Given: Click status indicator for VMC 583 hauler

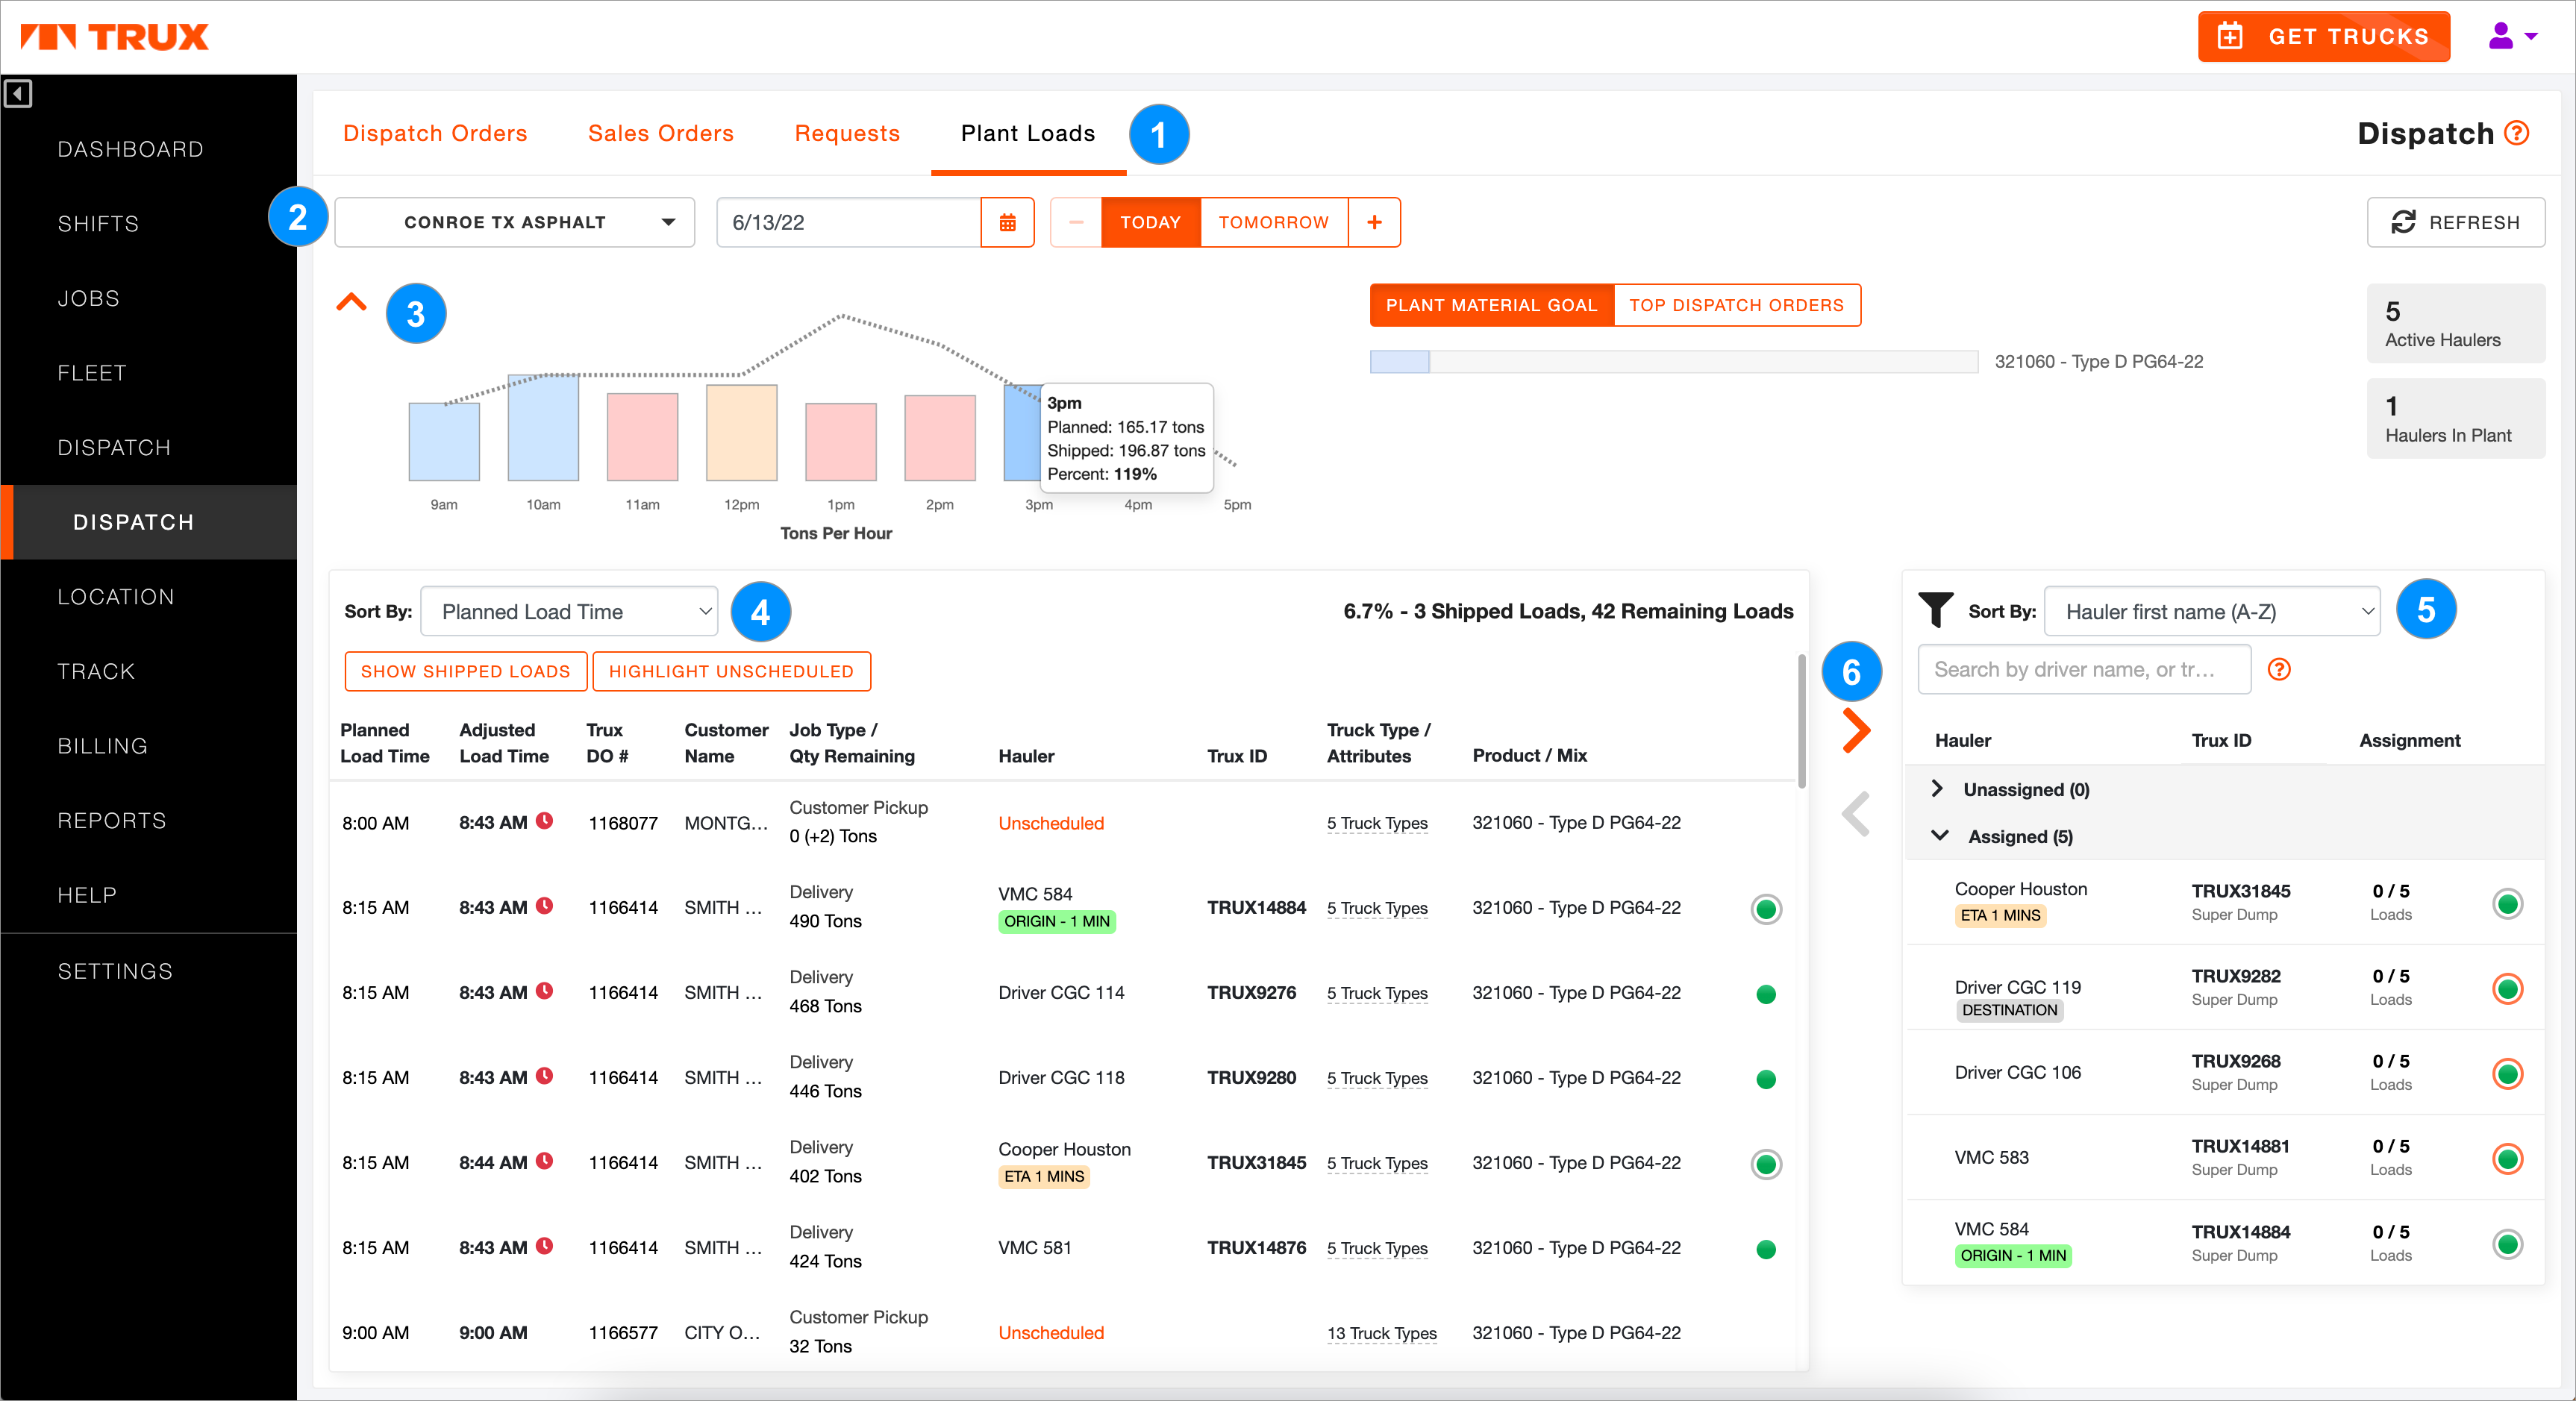Looking at the screenshot, I should (2507, 1159).
